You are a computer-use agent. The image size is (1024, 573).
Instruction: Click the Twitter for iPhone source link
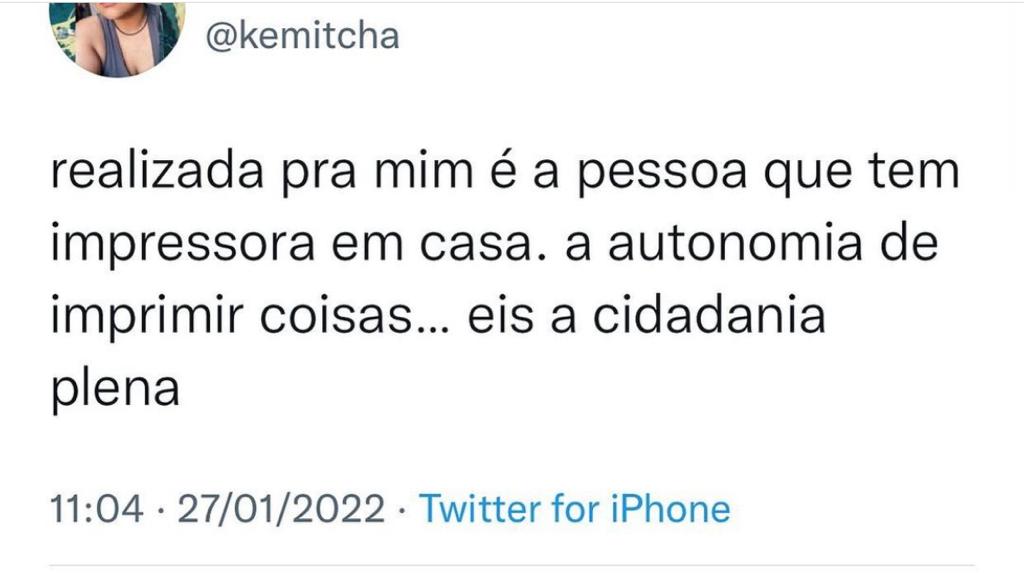tap(574, 509)
